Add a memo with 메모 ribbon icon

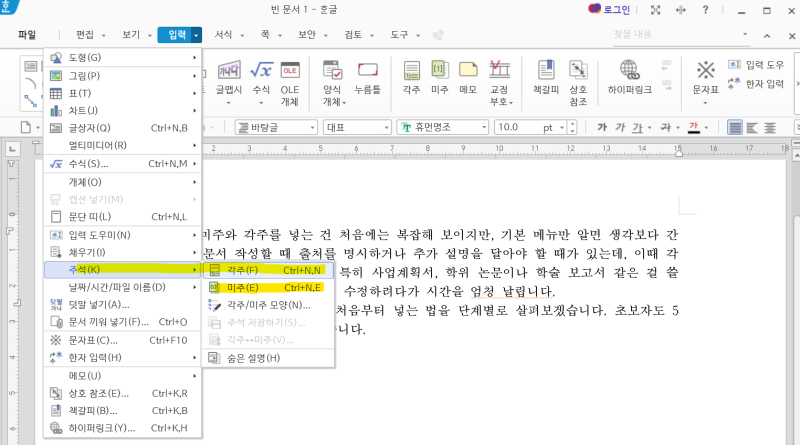[x=468, y=78]
